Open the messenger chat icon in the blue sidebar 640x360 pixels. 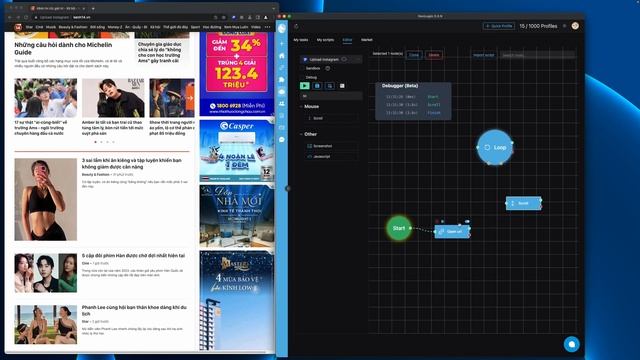pyautogui.click(x=282, y=140)
